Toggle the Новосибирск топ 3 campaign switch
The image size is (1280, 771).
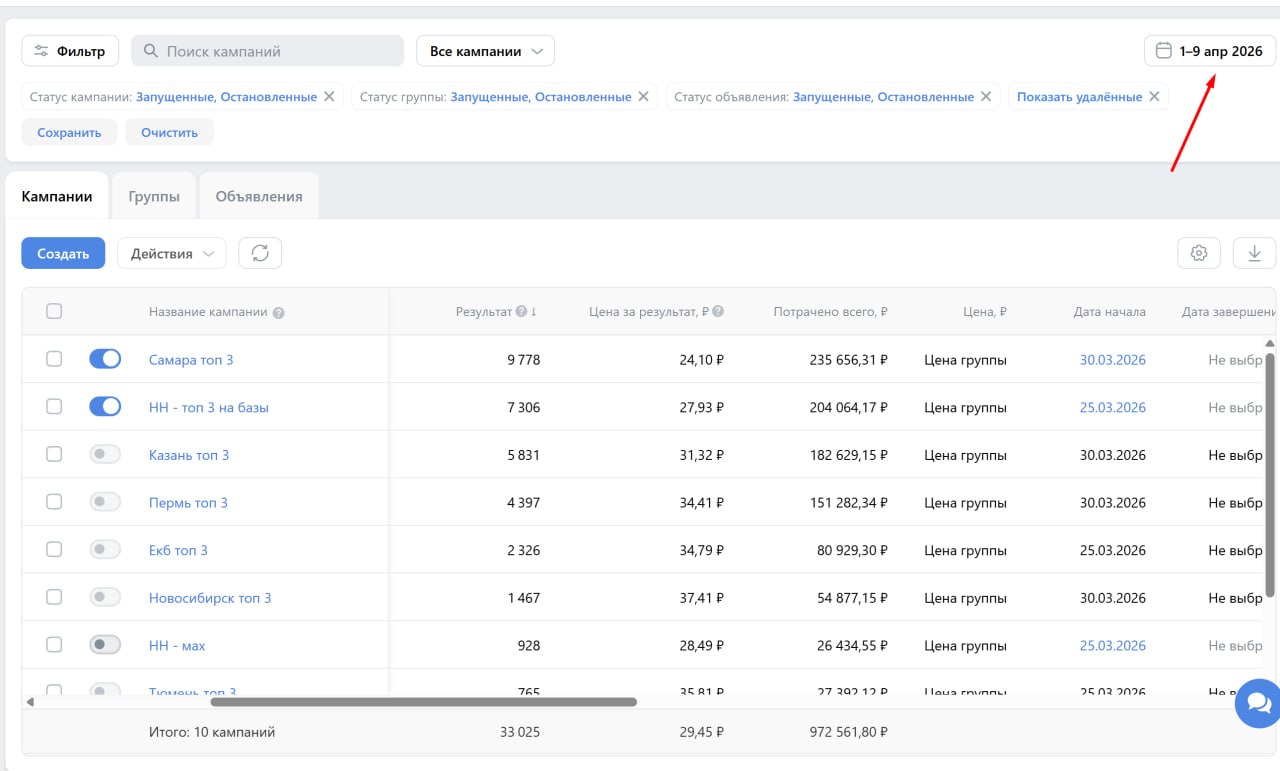pyautogui.click(x=105, y=597)
